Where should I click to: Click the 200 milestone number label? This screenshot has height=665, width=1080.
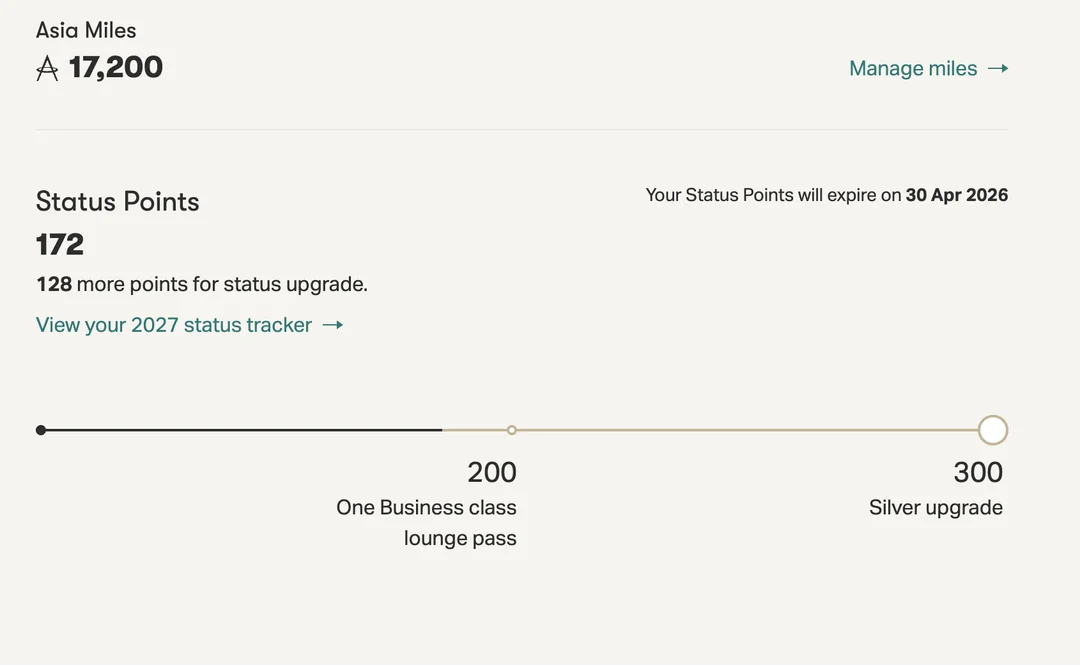point(492,472)
